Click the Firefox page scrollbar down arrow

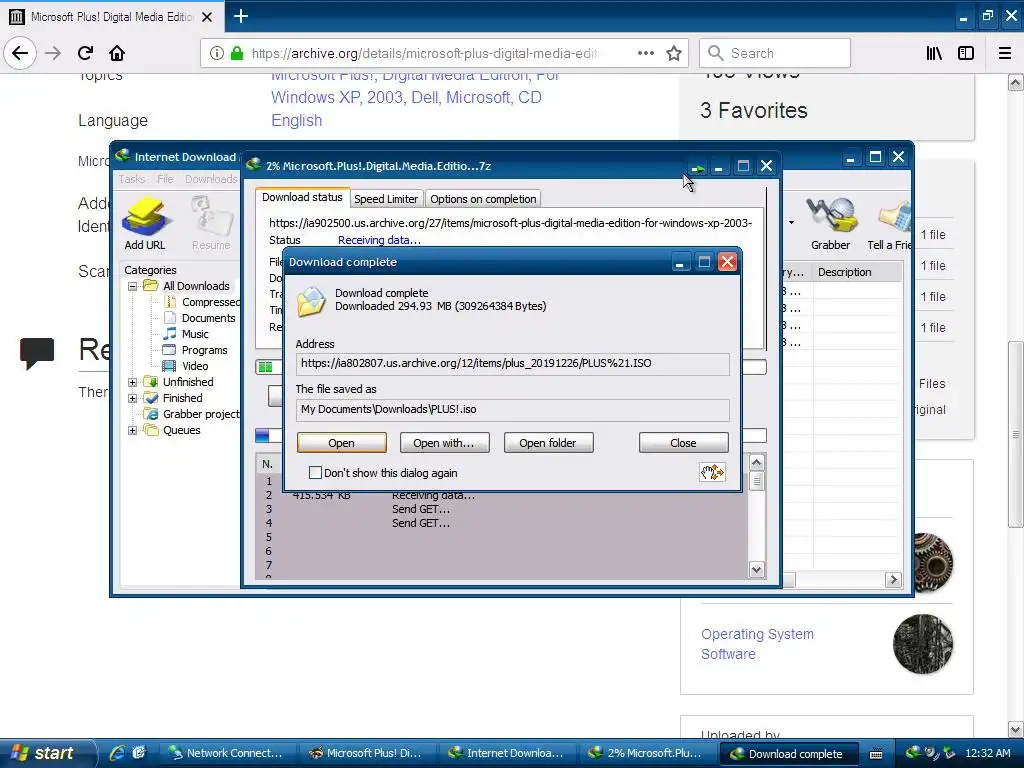[1016, 729]
